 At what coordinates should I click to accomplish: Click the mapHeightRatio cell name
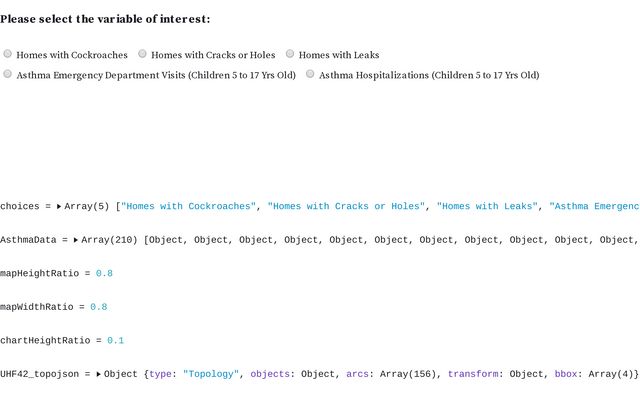40,273
